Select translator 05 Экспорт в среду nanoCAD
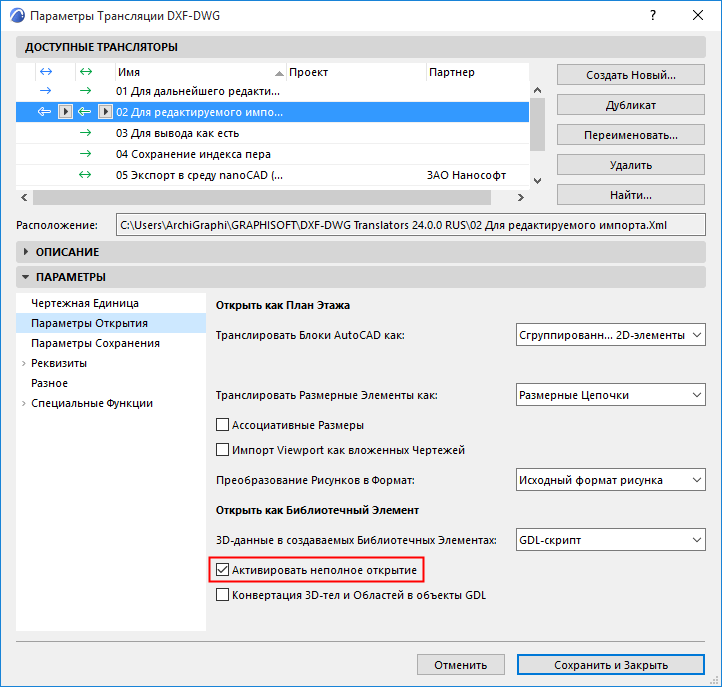Screen dimensions: 722x687 click(x=272, y=175)
